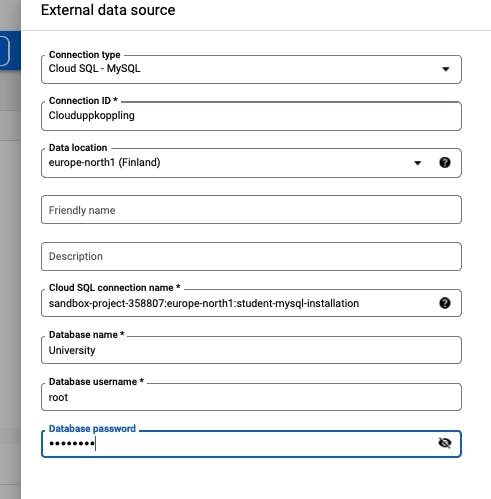Click the dimmed overlay beside the panel

point(10,267)
